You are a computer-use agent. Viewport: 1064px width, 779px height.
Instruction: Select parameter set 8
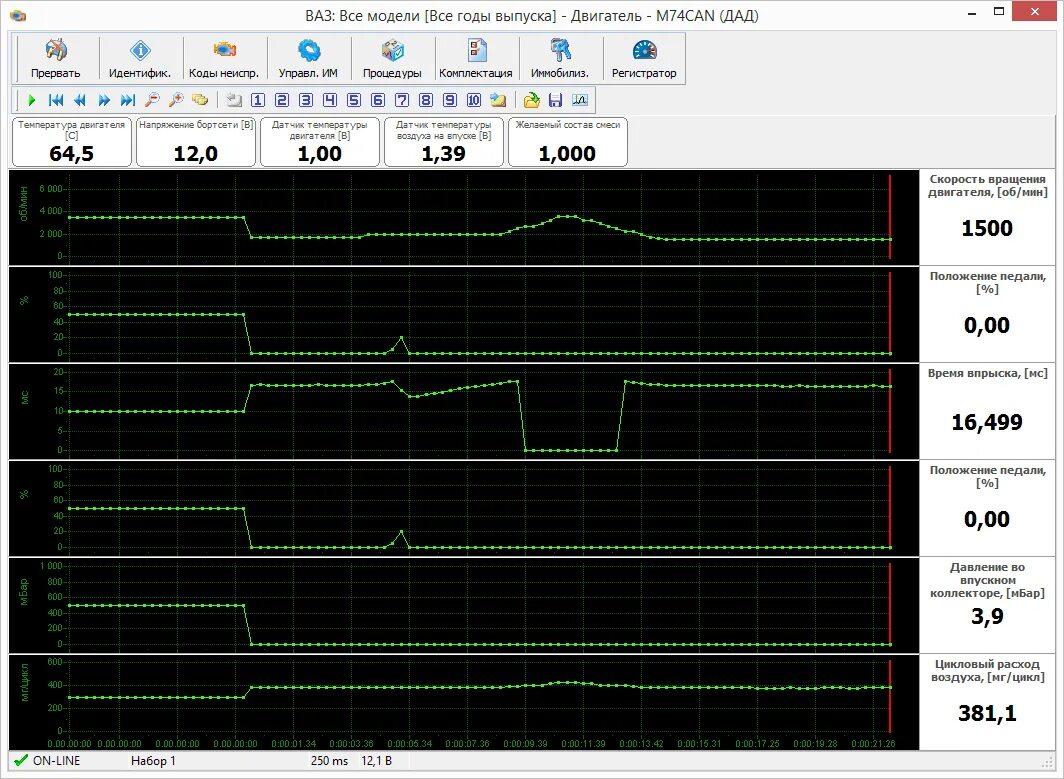[x=425, y=100]
